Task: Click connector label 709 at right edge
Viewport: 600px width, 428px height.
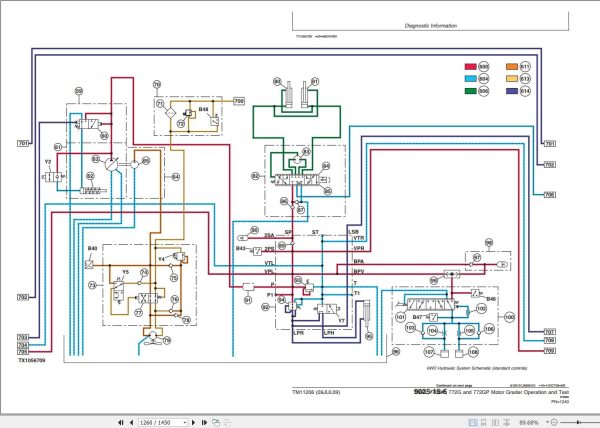Action: [549, 350]
